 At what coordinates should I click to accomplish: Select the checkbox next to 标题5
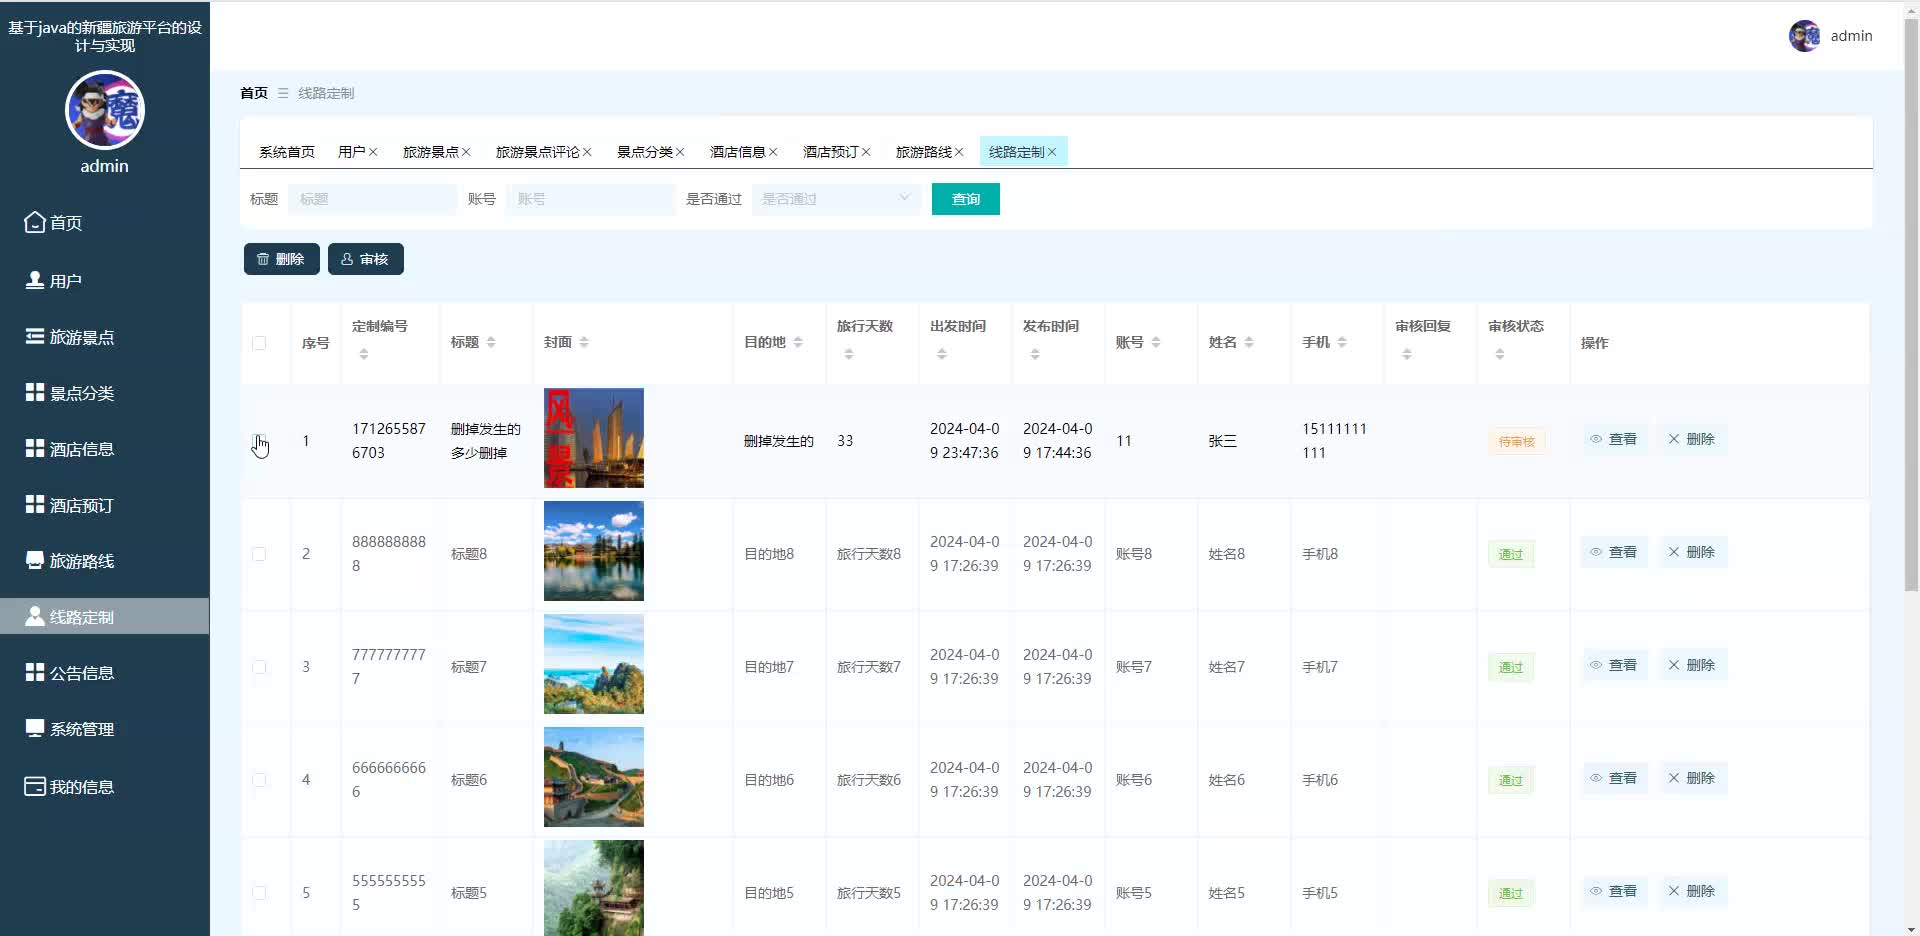pos(260,893)
